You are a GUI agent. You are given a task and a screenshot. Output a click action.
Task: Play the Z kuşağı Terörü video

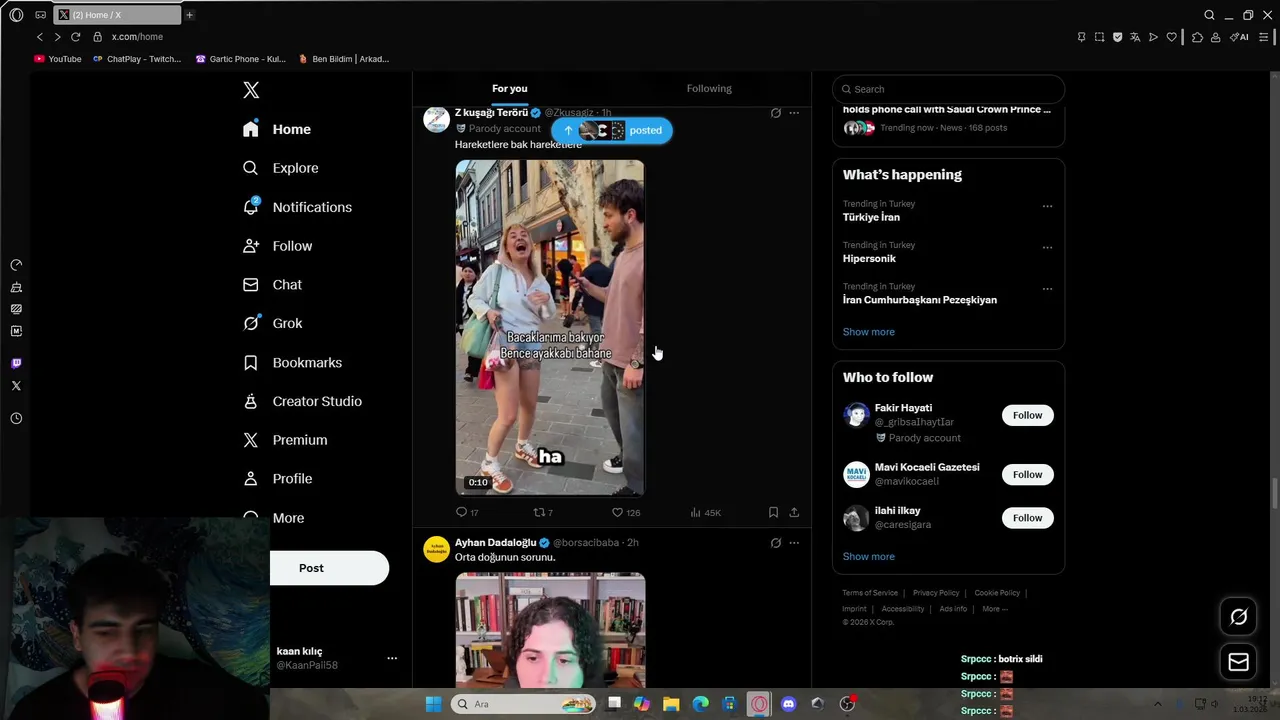click(550, 328)
